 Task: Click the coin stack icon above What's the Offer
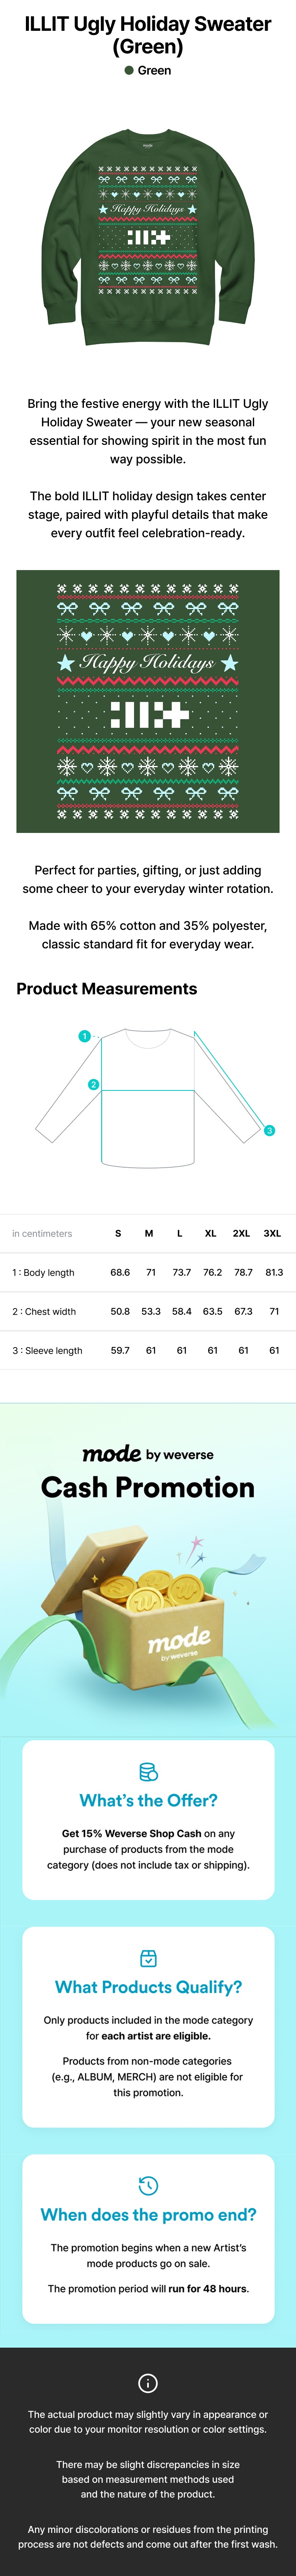148,1772
